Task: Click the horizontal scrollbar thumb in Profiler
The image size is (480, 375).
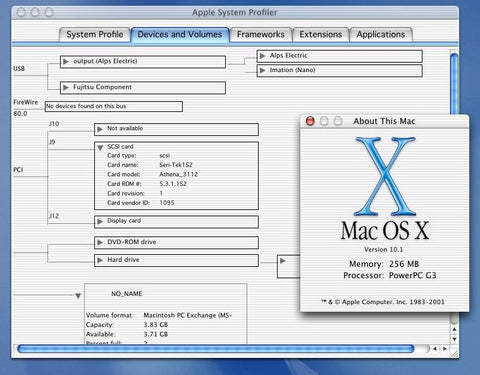Action: coord(216,349)
